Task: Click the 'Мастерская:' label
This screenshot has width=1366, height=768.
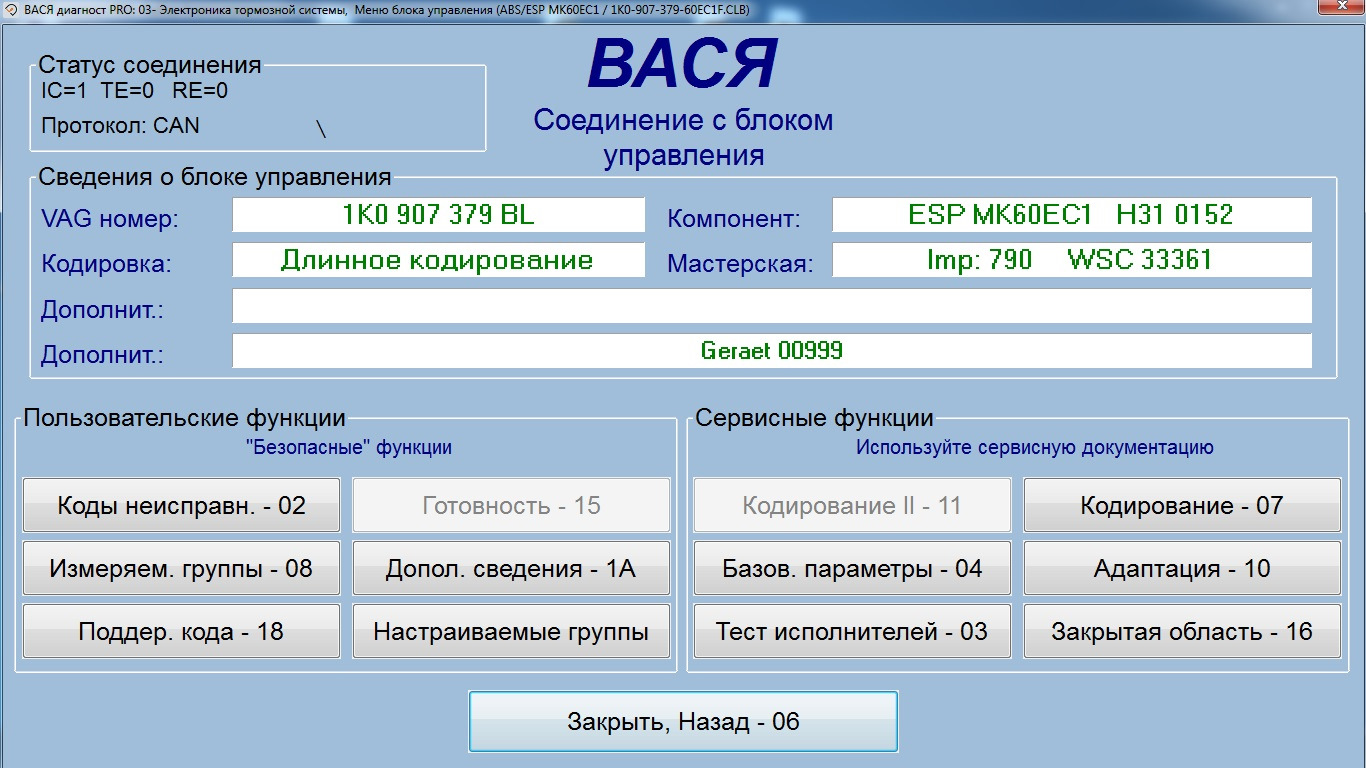Action: coord(740,265)
